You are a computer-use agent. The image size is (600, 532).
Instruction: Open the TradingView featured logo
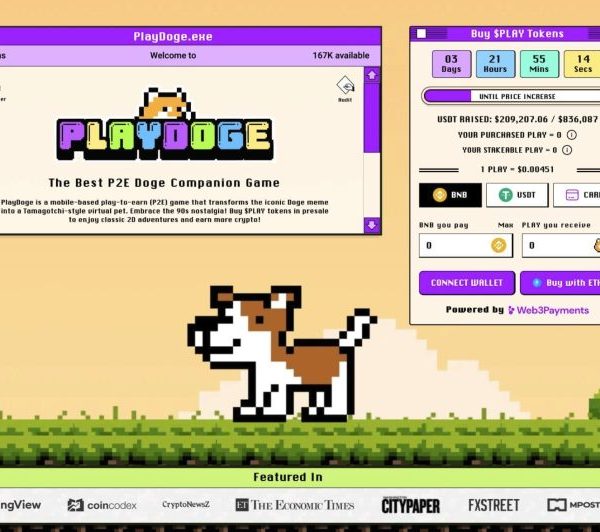coord(20,505)
